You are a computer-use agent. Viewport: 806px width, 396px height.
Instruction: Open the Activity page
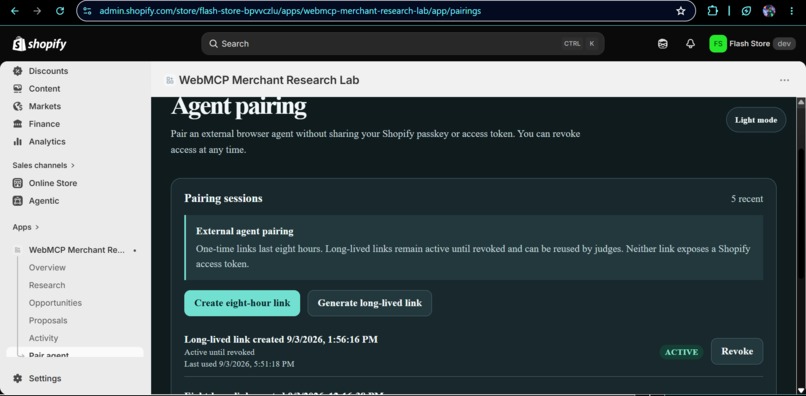[43, 338]
